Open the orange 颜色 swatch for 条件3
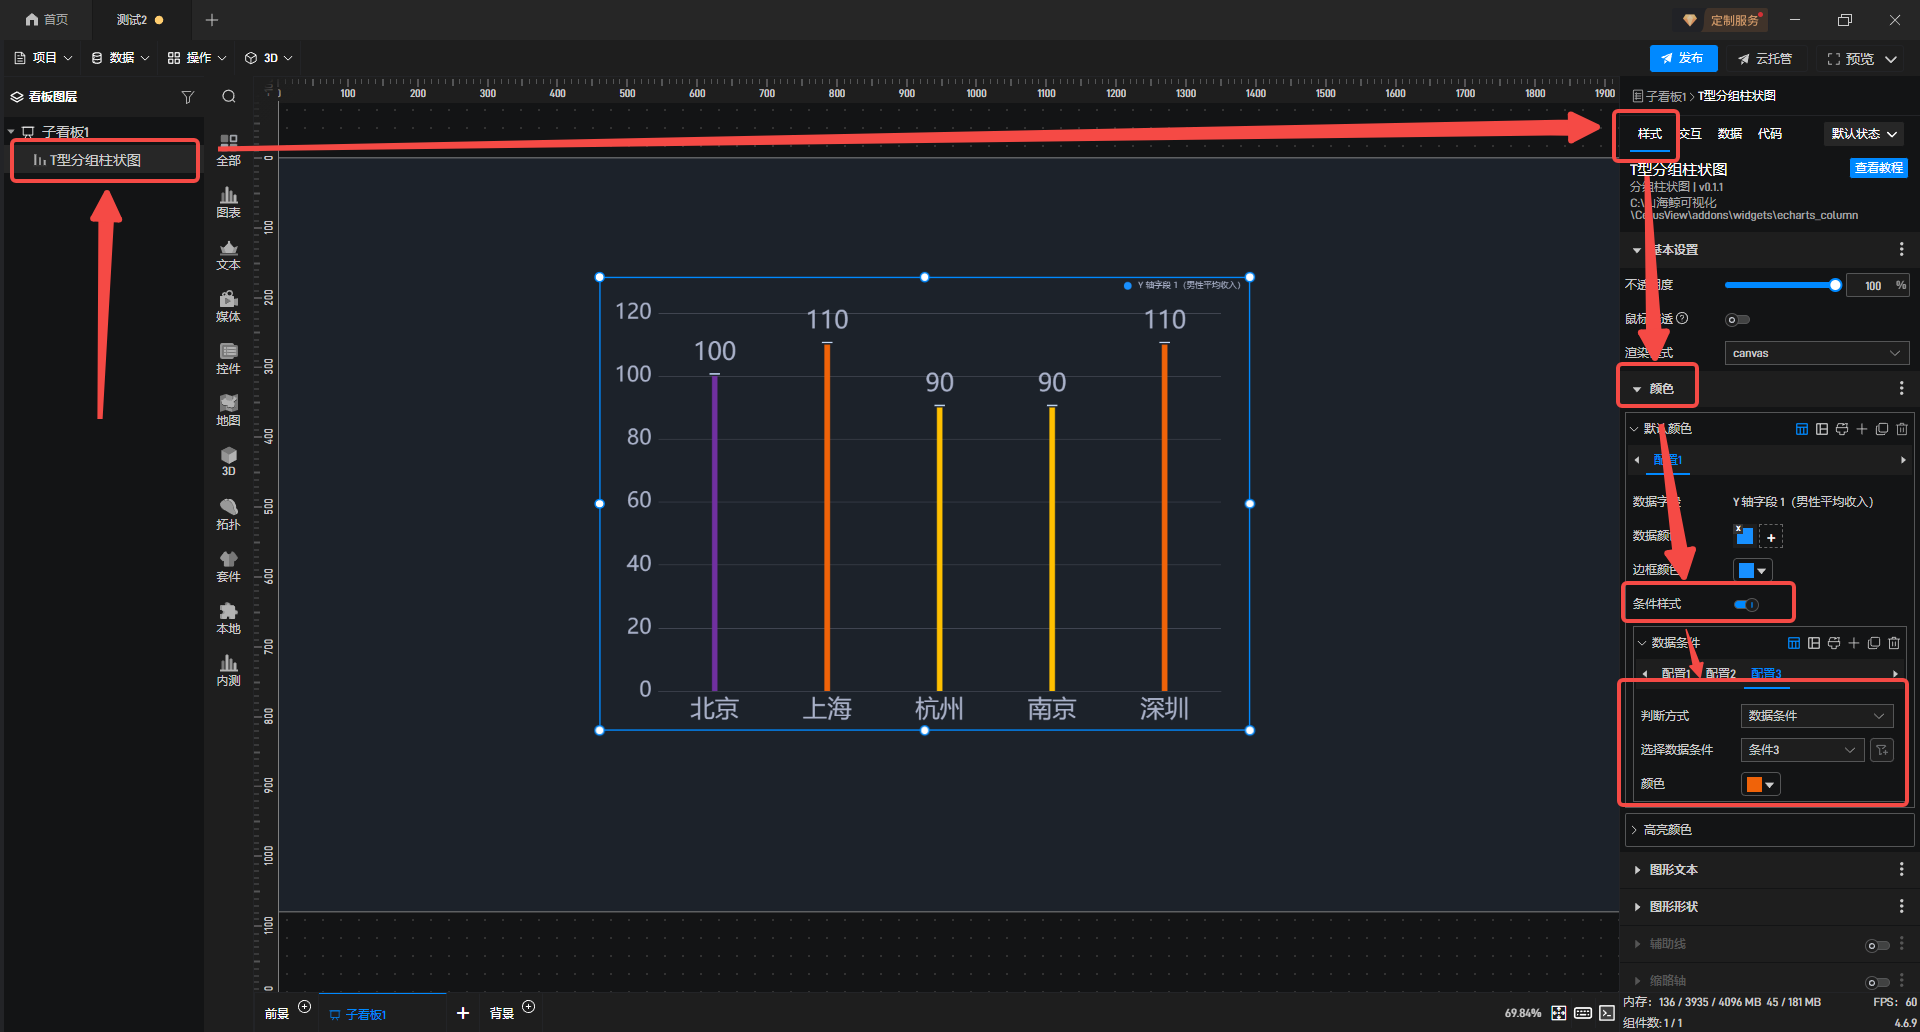The height and width of the screenshot is (1032, 1920). (x=1760, y=784)
